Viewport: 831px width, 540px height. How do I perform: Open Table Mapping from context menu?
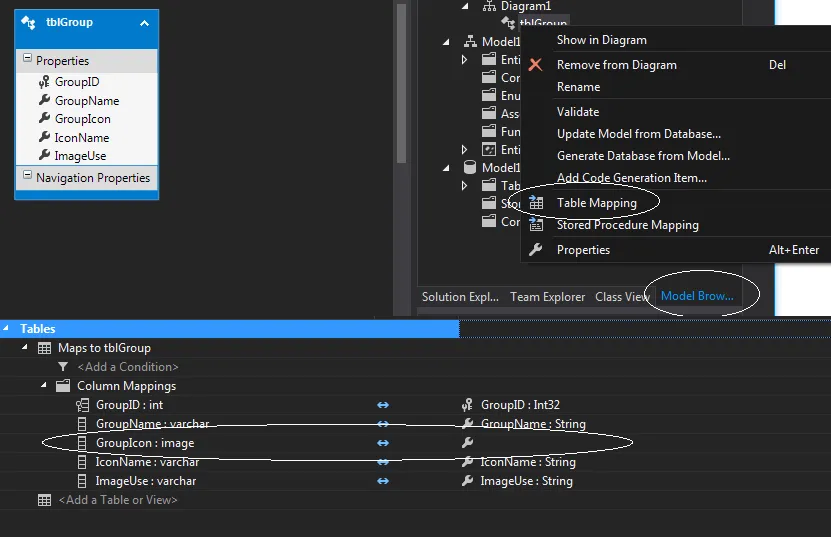click(x=596, y=203)
